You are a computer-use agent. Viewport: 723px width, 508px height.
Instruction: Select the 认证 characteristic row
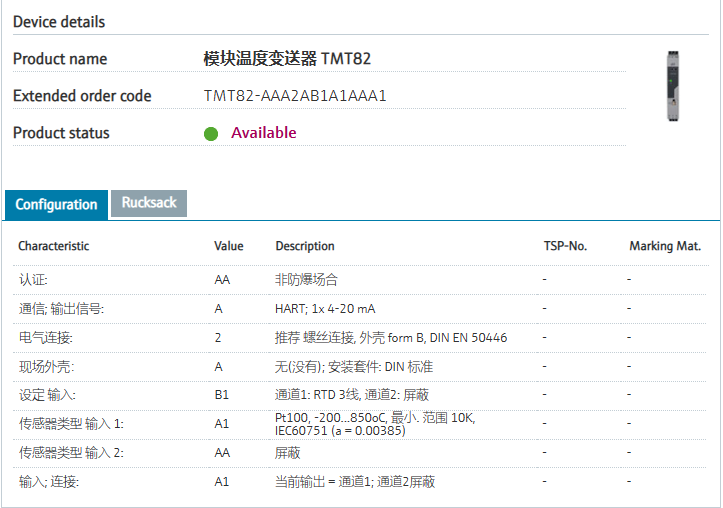click(x=33, y=280)
